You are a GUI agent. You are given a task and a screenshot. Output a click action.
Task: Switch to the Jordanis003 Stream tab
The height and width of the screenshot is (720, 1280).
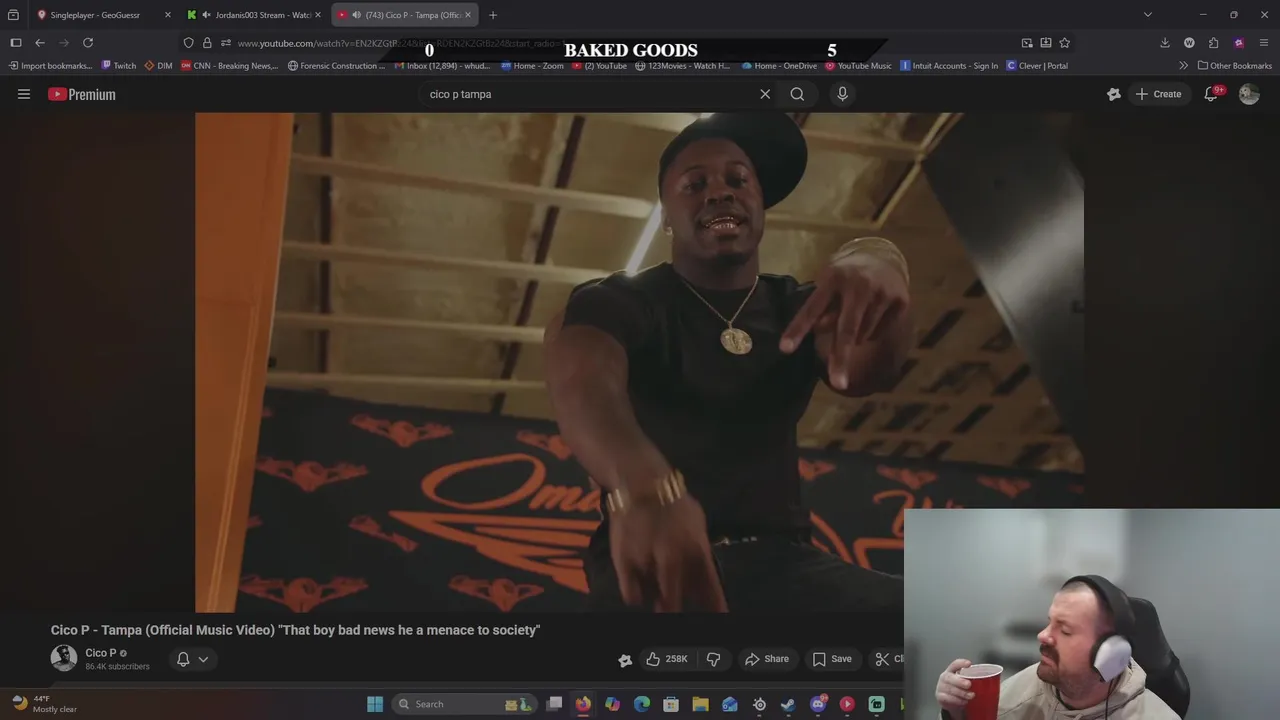click(x=255, y=15)
